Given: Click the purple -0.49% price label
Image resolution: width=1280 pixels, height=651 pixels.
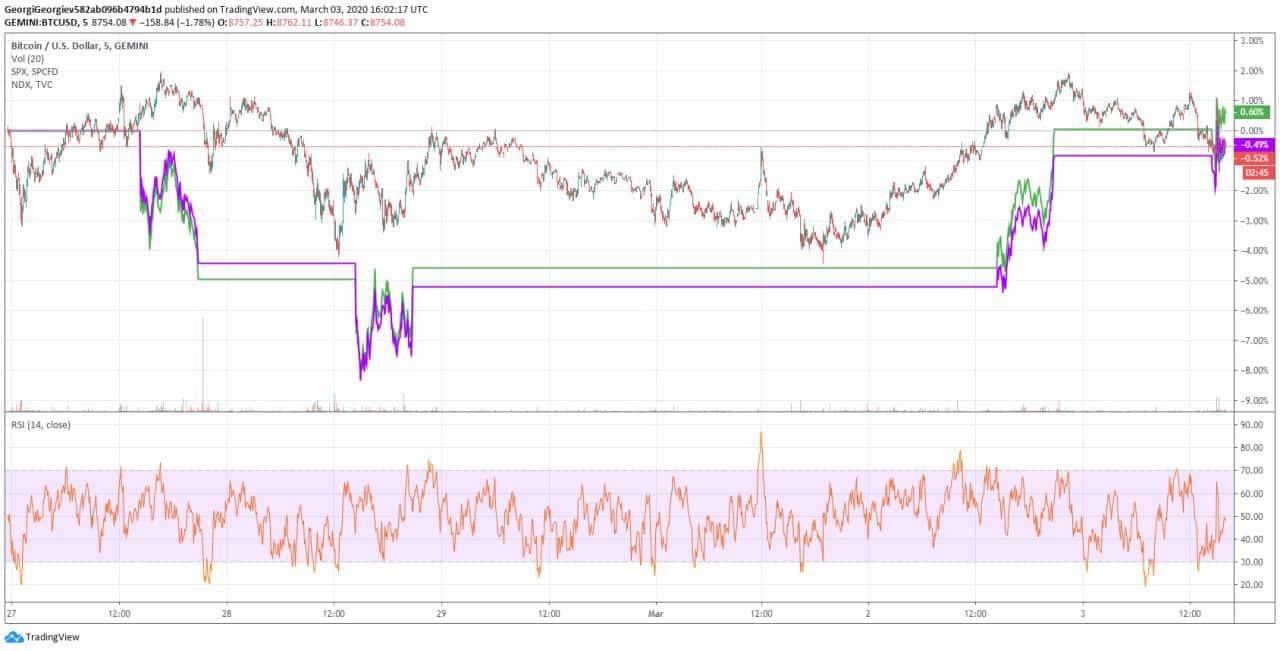Looking at the screenshot, I should (1256, 145).
